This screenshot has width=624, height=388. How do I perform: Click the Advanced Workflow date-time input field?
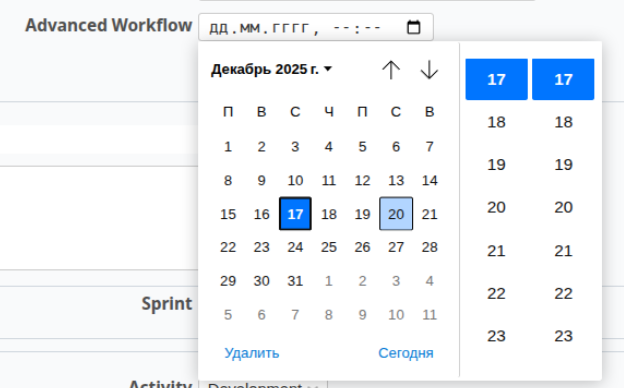316,27
